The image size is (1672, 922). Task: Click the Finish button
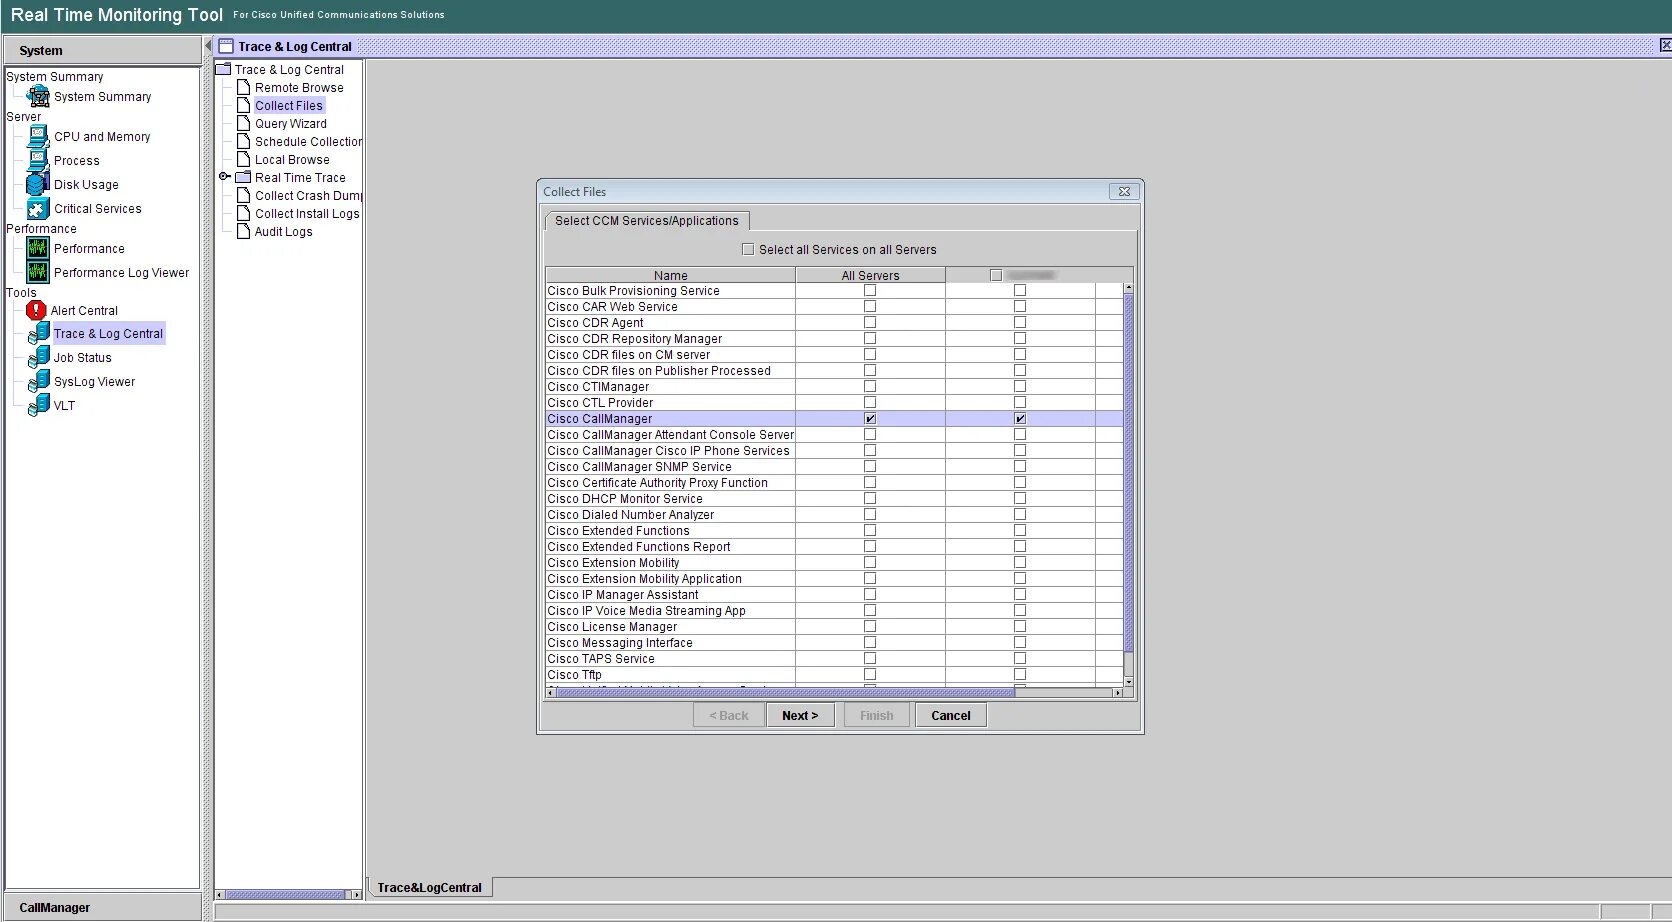(877, 715)
